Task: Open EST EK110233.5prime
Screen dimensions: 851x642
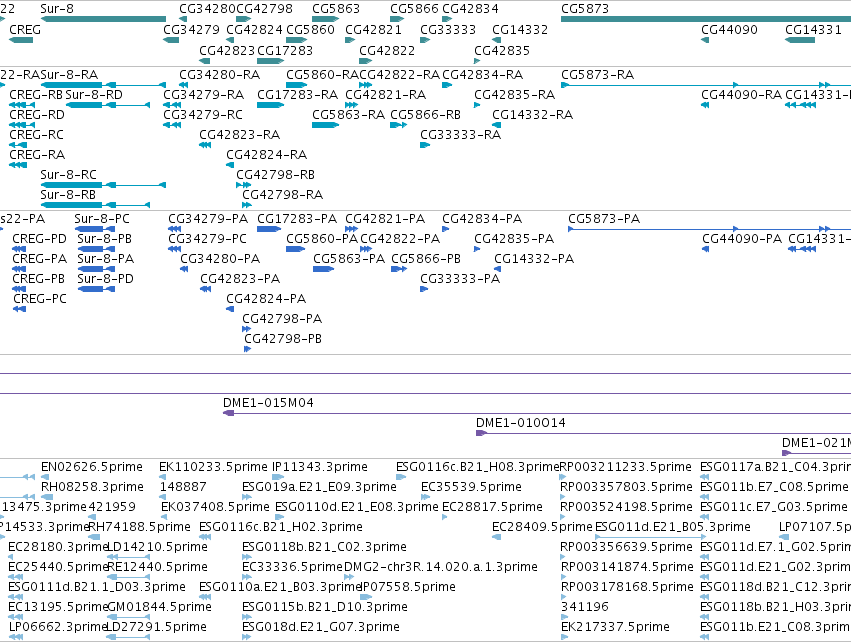Action: (x=213, y=467)
